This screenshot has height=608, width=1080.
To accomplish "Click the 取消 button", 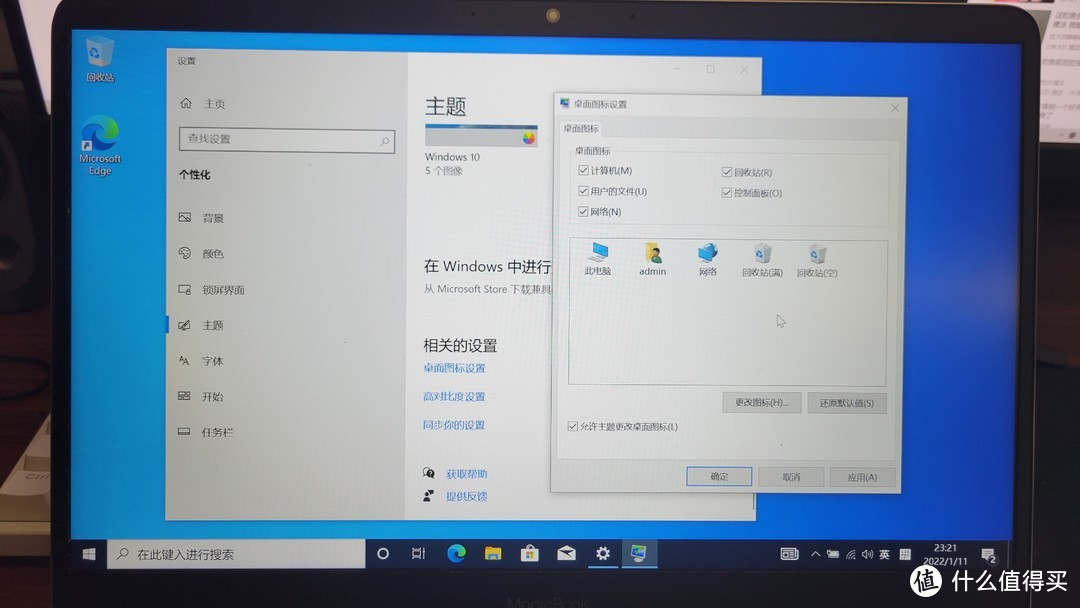I will 791,476.
